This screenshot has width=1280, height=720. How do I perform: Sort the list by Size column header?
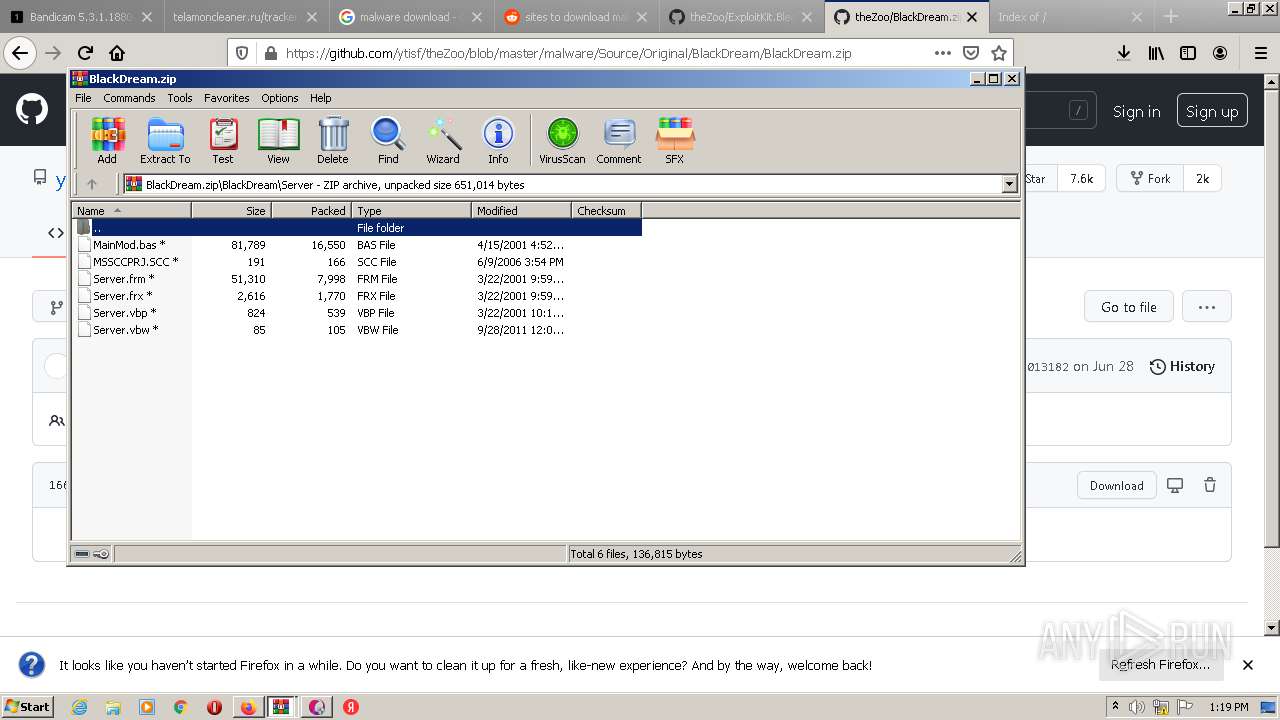coord(231,210)
